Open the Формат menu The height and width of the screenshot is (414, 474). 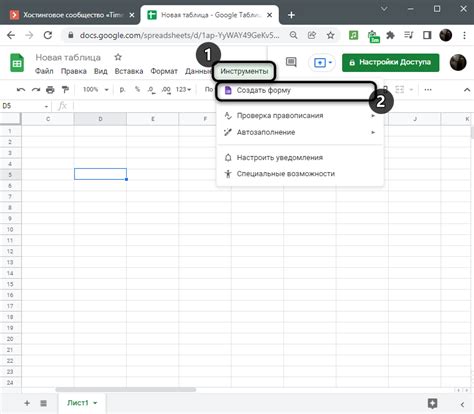[x=164, y=71]
